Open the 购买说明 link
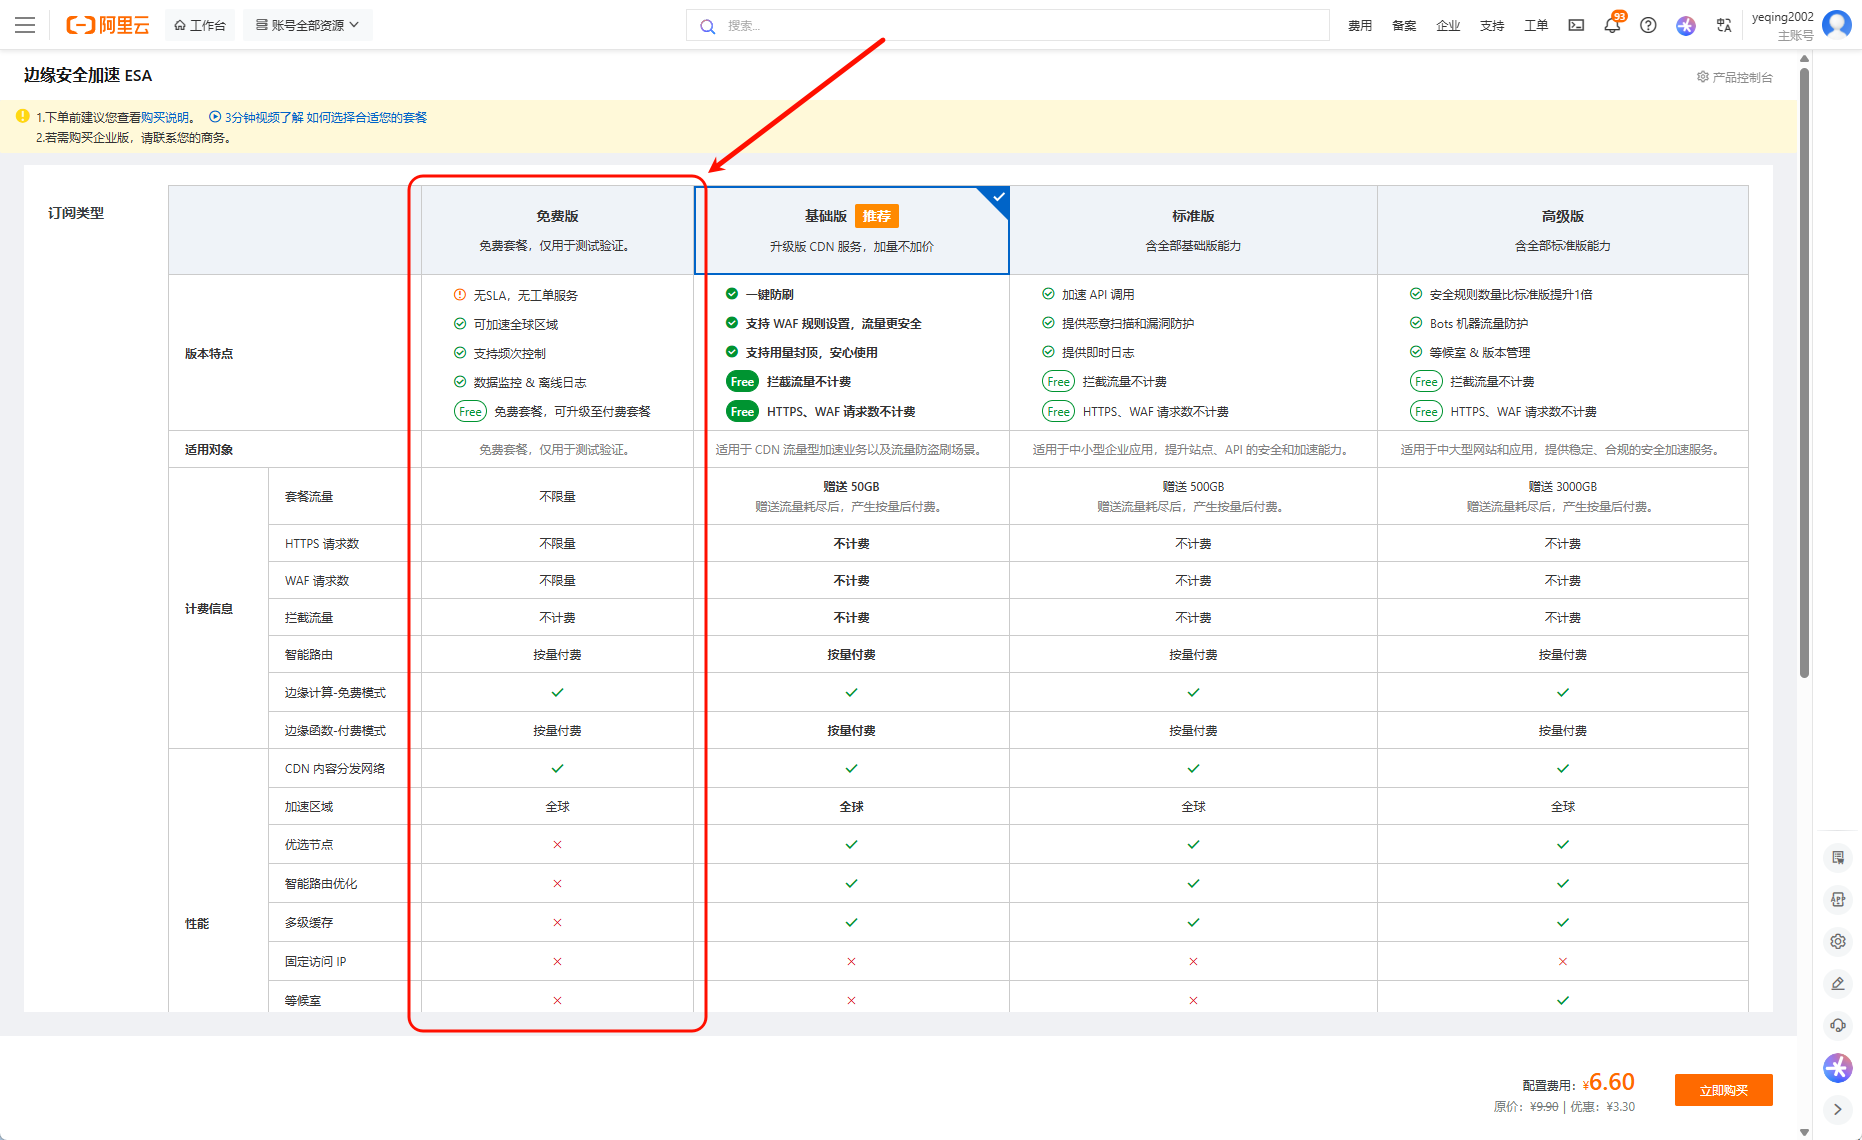The height and width of the screenshot is (1140, 1862). point(165,118)
